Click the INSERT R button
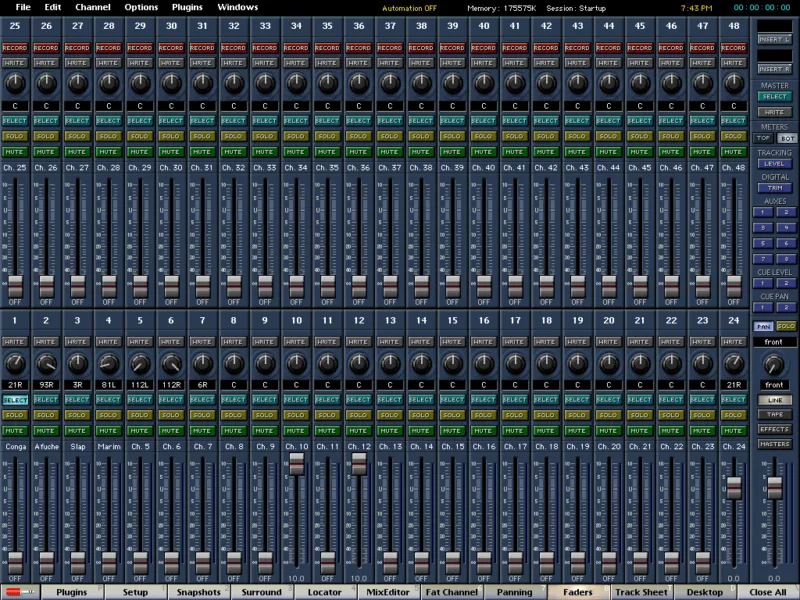 click(774, 69)
